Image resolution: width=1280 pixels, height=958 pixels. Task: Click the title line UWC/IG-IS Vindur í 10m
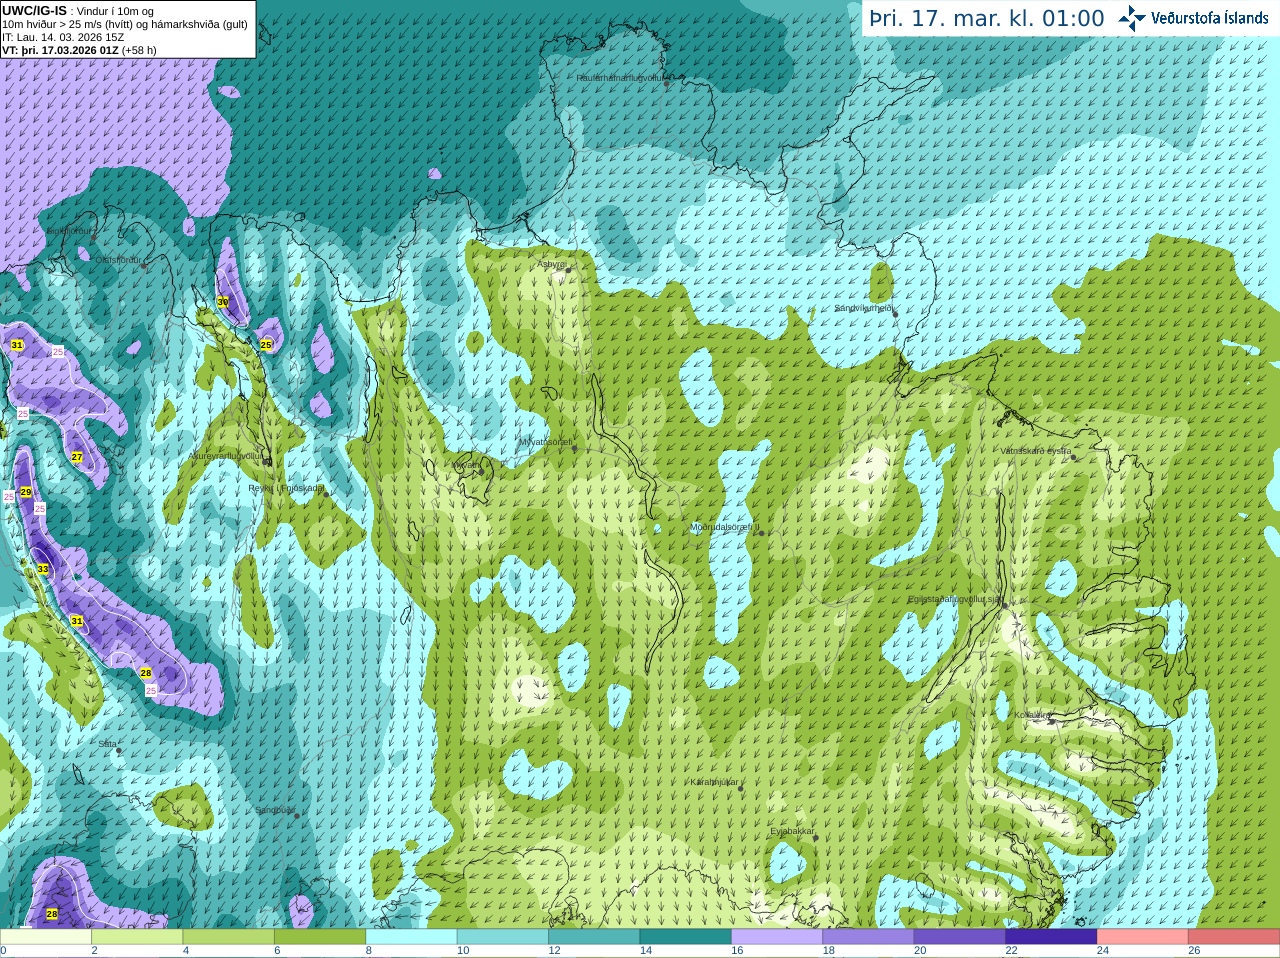(78, 11)
